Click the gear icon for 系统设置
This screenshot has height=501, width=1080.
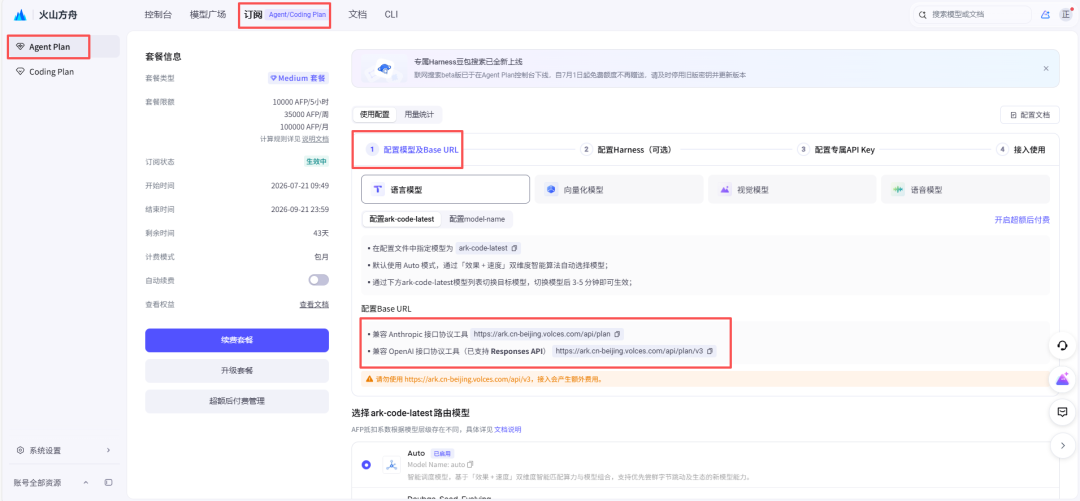click(20, 451)
